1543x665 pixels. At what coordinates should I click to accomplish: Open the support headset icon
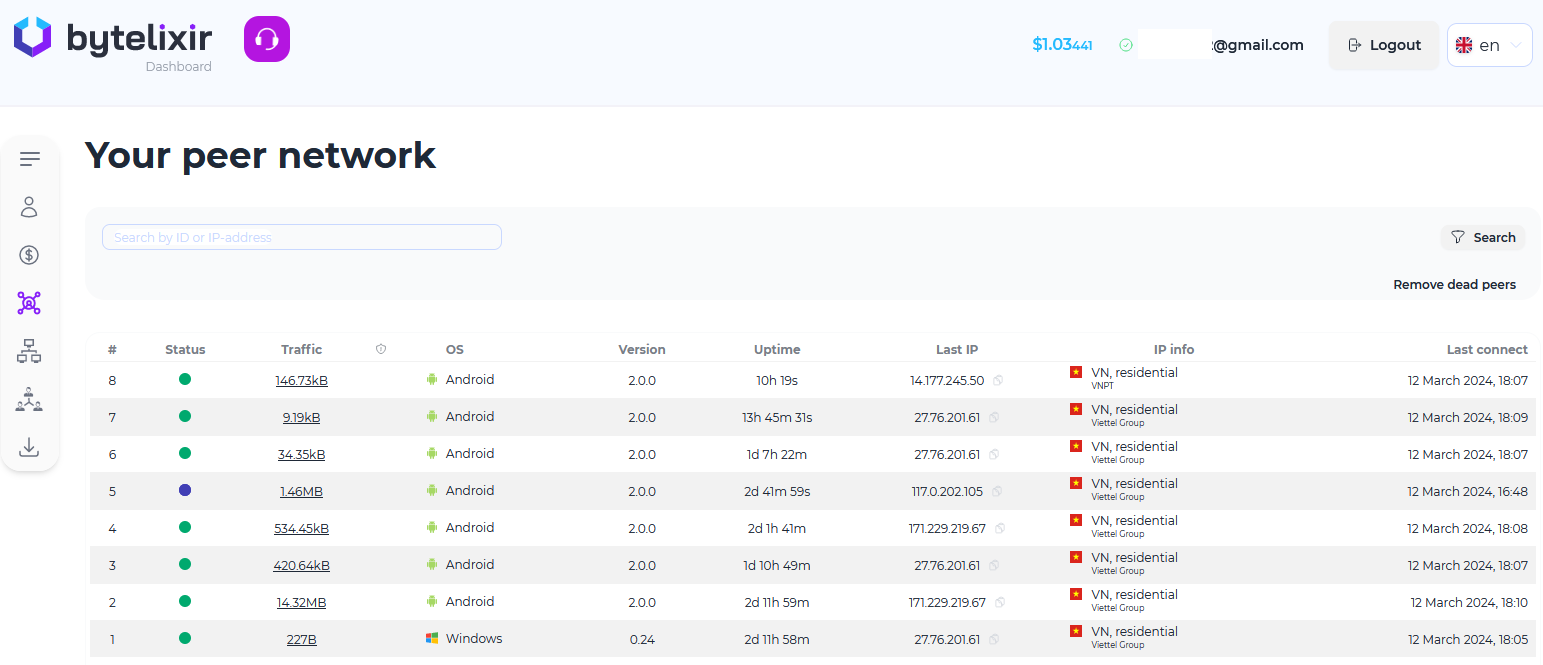point(267,39)
